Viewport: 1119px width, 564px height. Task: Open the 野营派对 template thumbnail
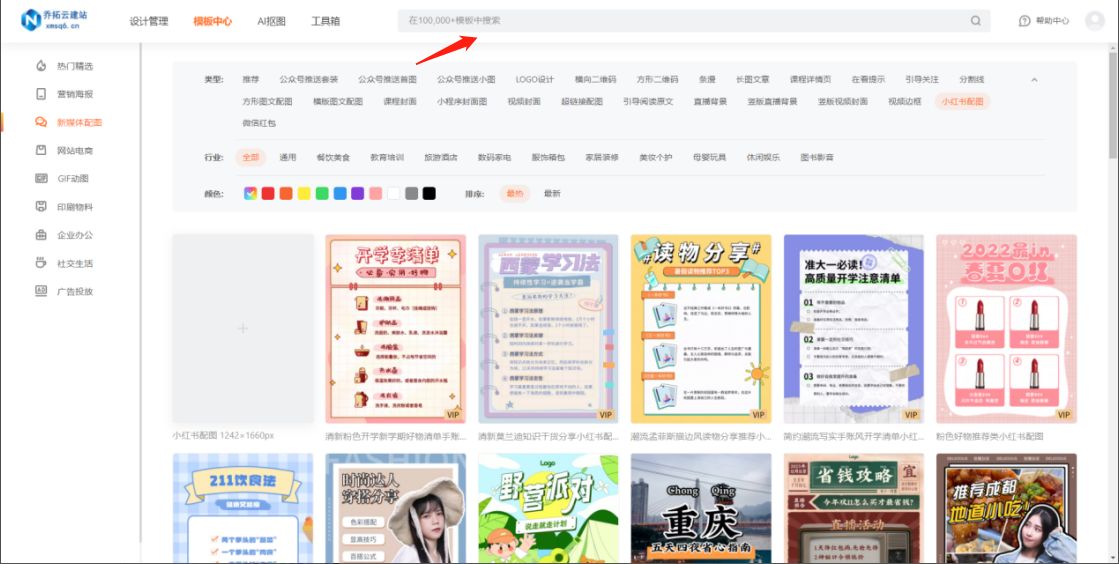point(548,508)
